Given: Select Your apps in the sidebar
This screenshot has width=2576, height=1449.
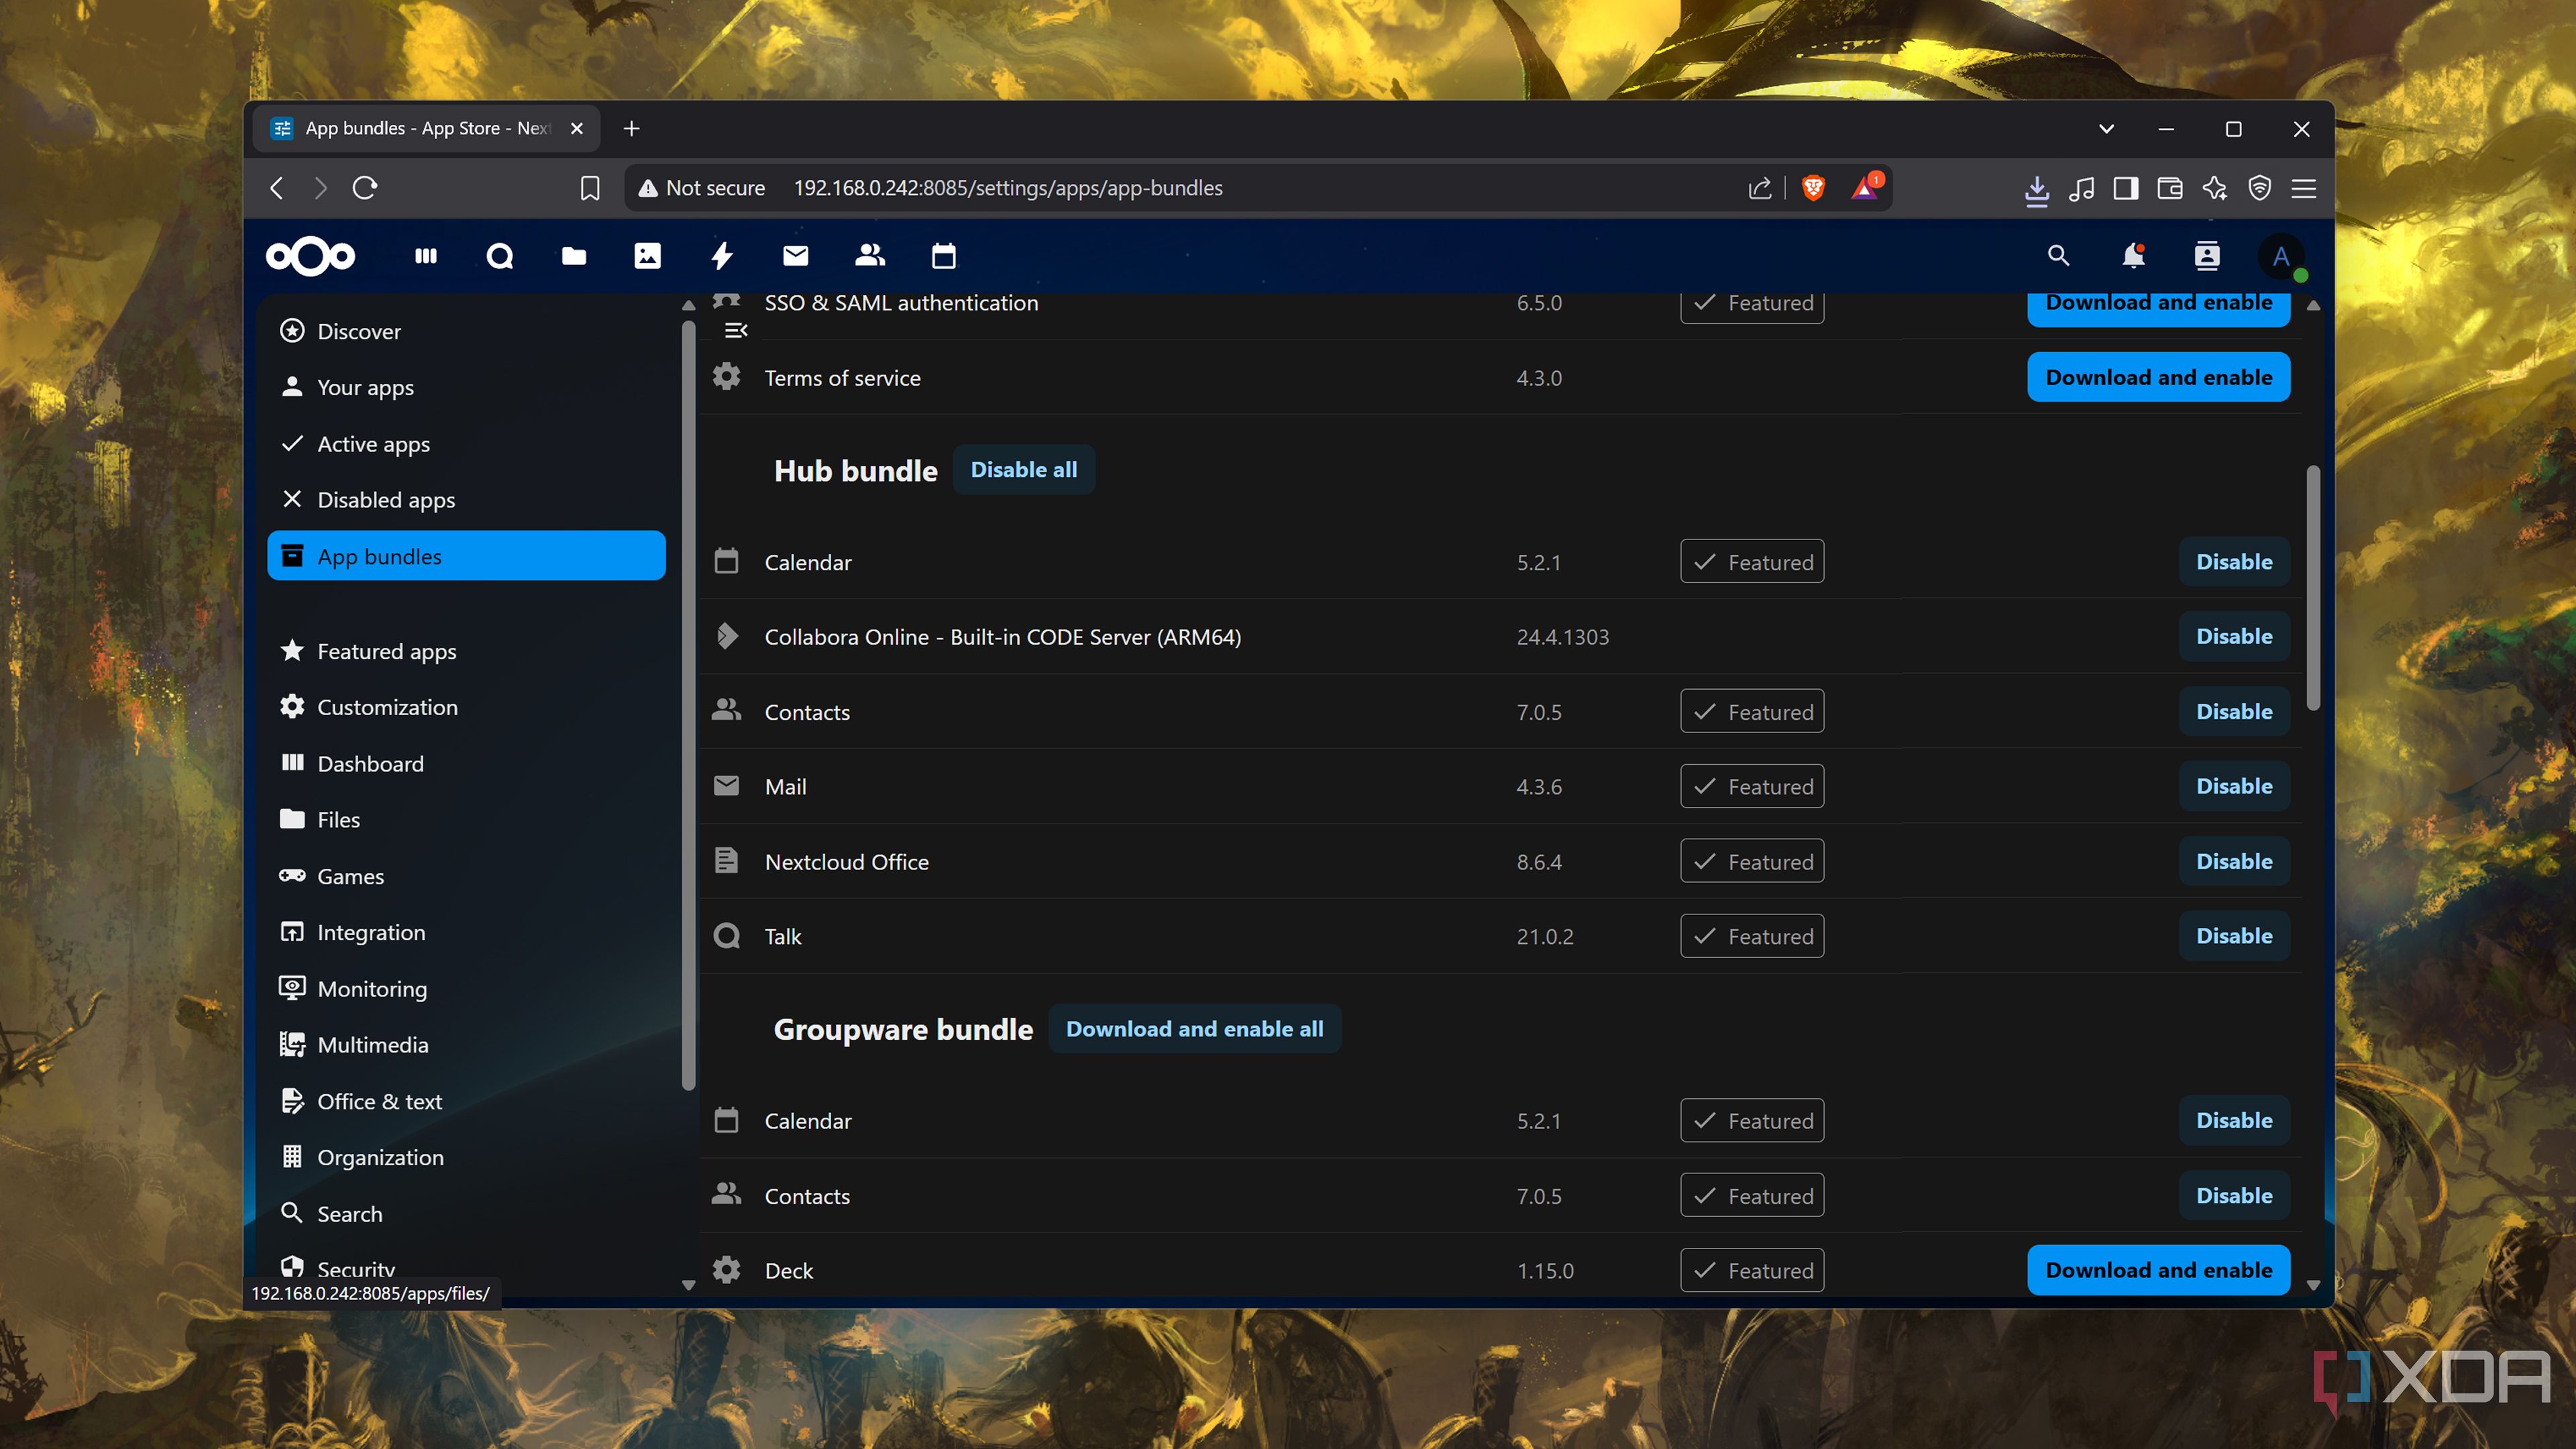Looking at the screenshot, I should click(466, 387).
